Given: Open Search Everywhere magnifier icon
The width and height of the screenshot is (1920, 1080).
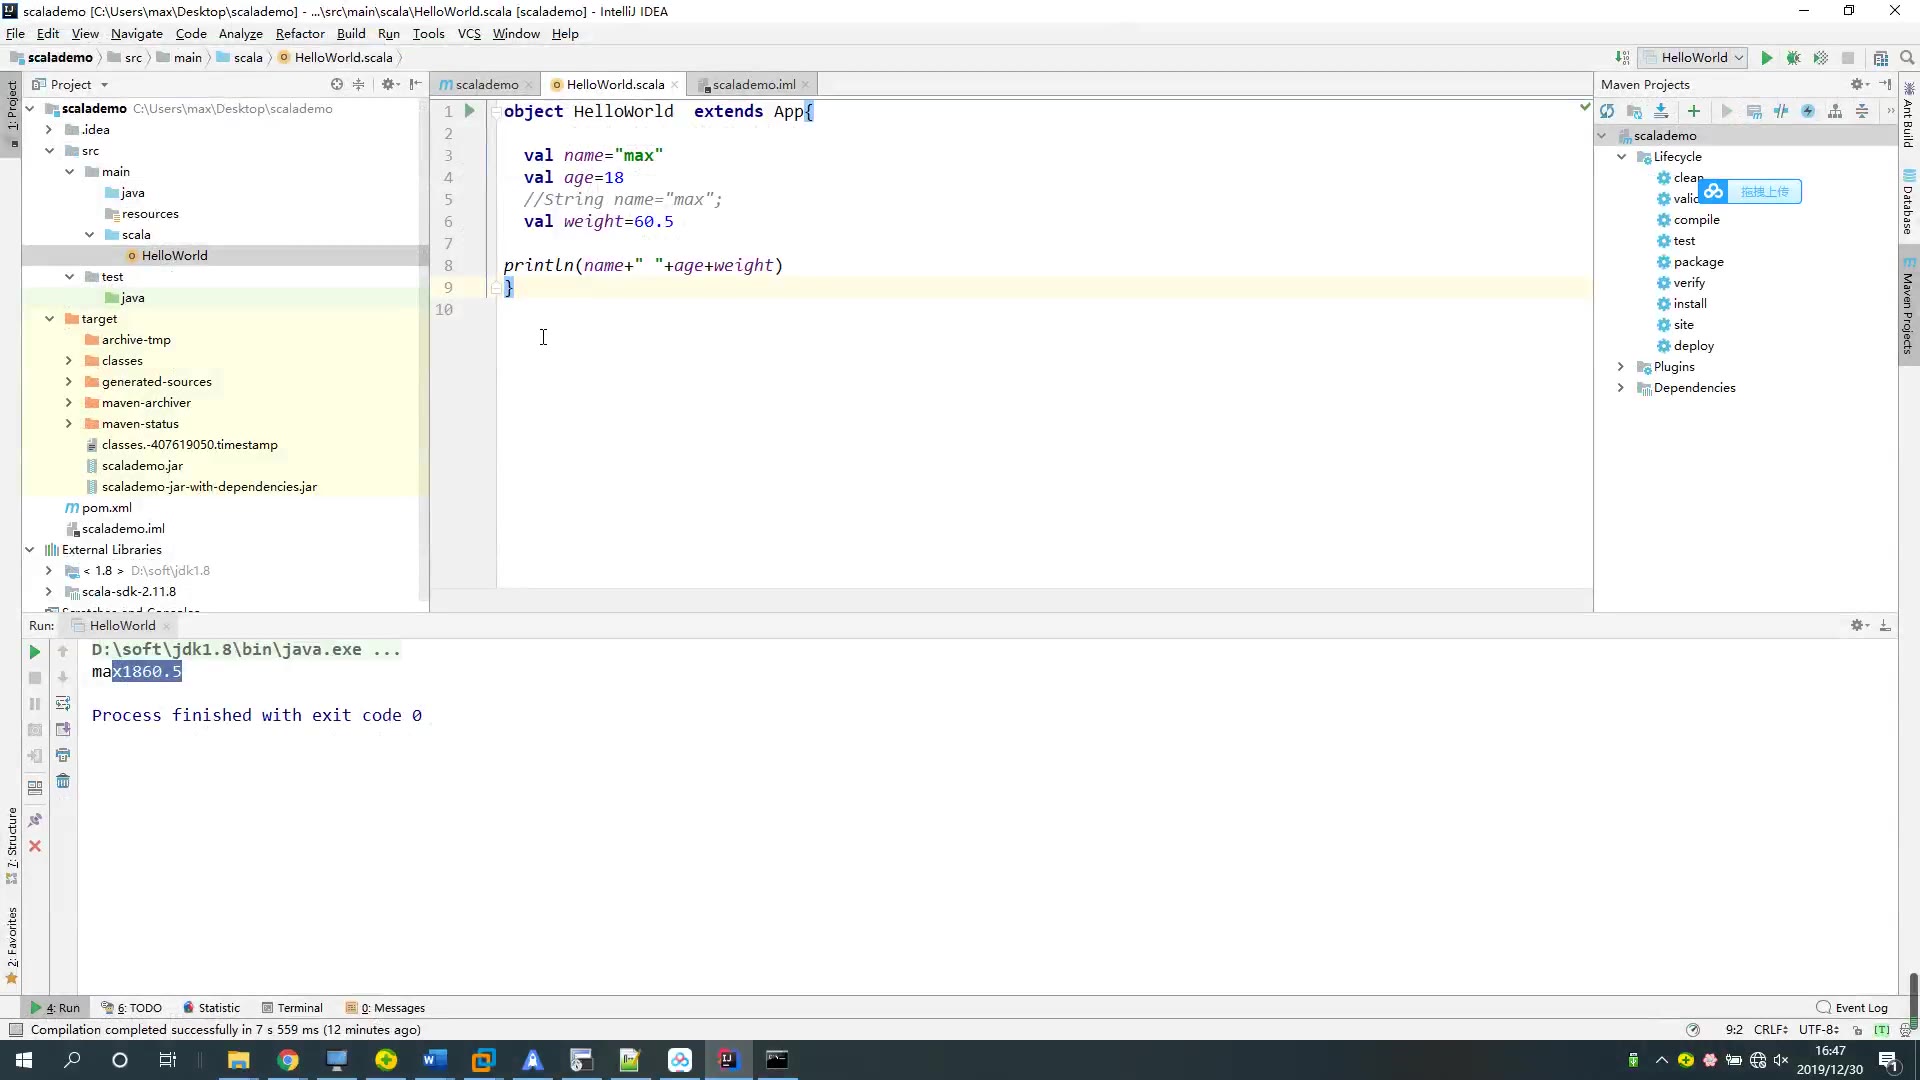Looking at the screenshot, I should click(x=1907, y=58).
